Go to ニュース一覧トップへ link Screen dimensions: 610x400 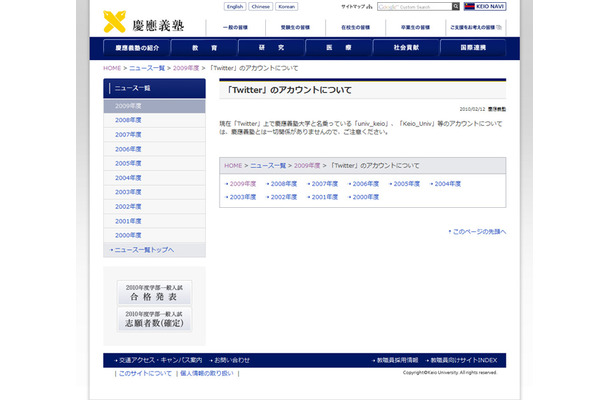tap(142, 250)
